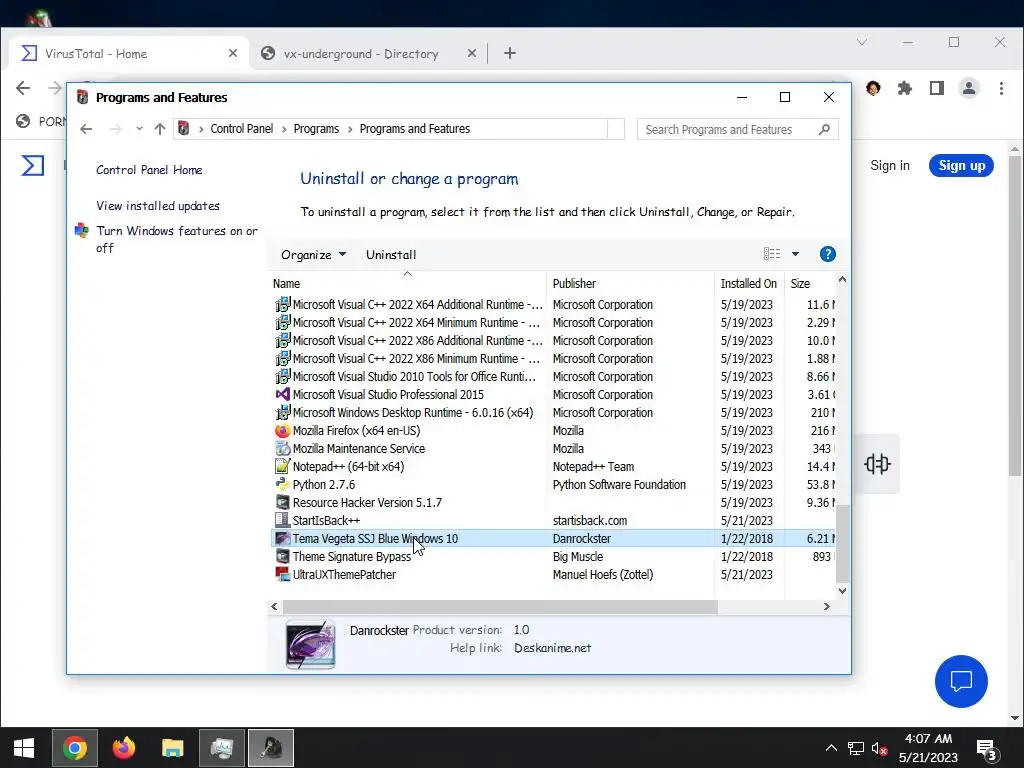The image size is (1024, 768).
Task: Open a new Chrome tab
Action: pyautogui.click(x=510, y=53)
